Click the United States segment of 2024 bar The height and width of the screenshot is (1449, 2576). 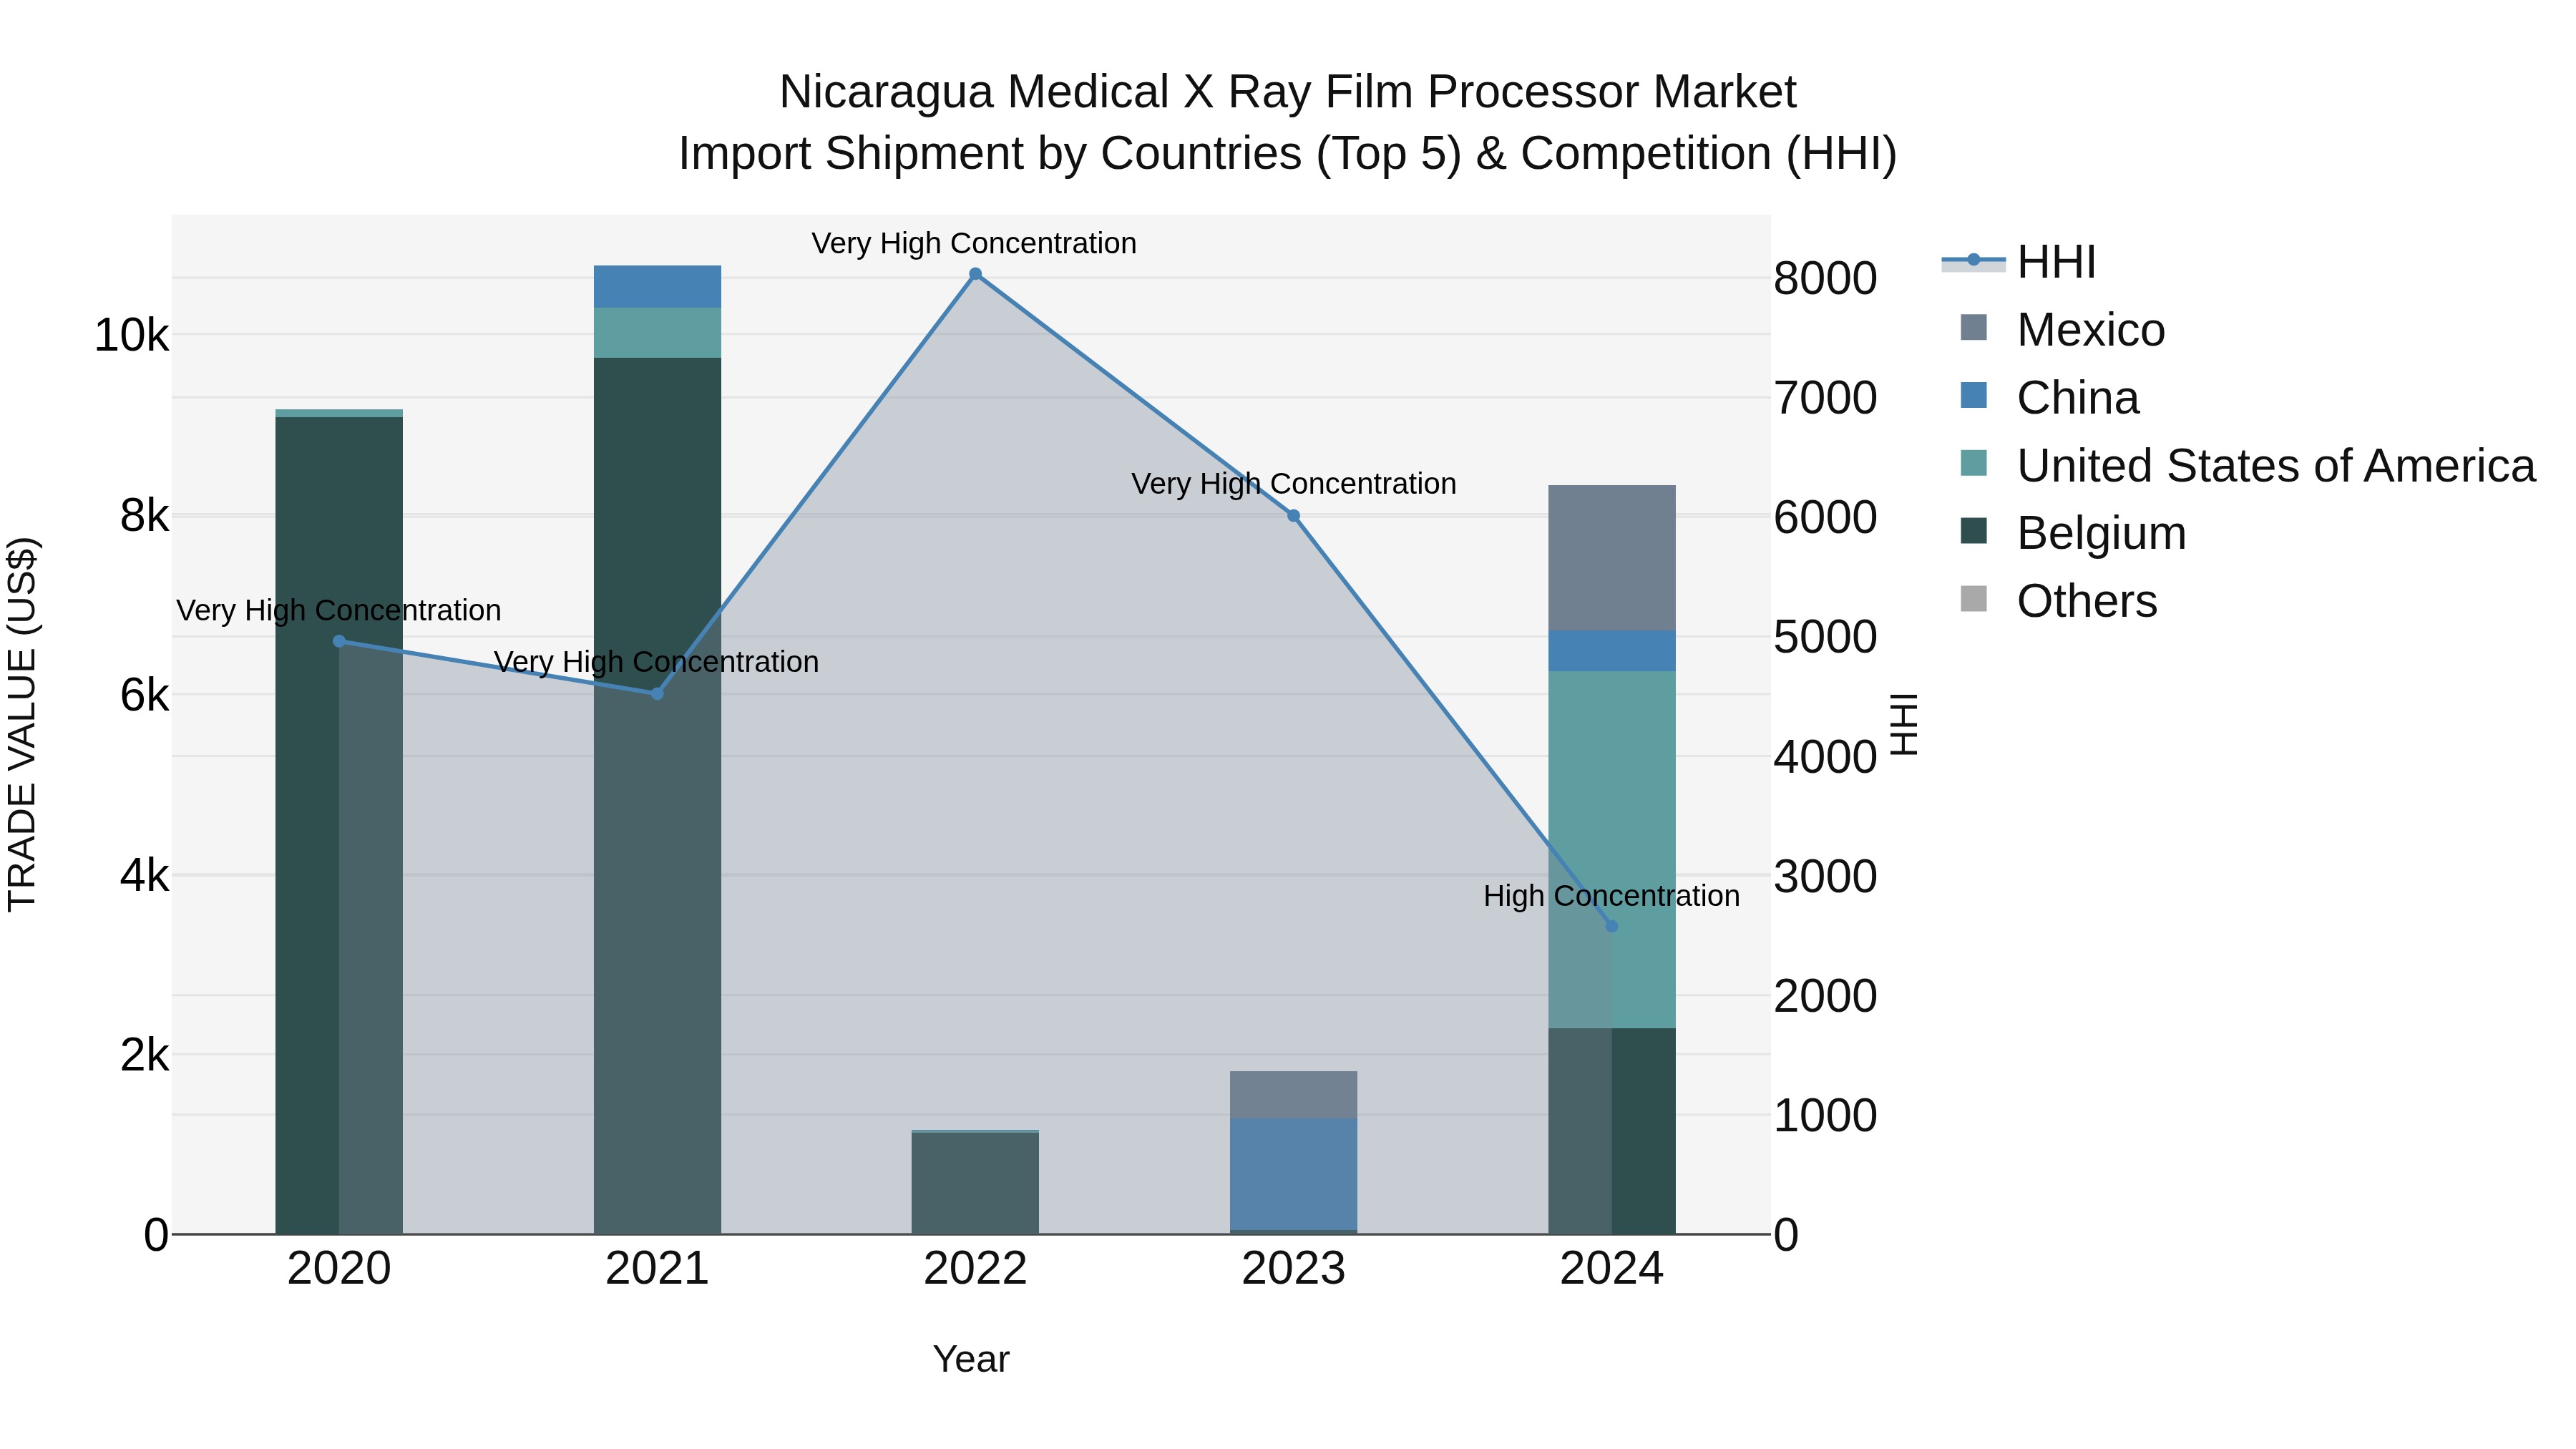(1611, 849)
